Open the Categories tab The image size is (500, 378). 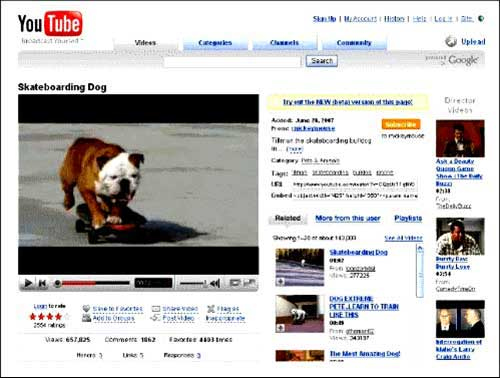point(215,43)
